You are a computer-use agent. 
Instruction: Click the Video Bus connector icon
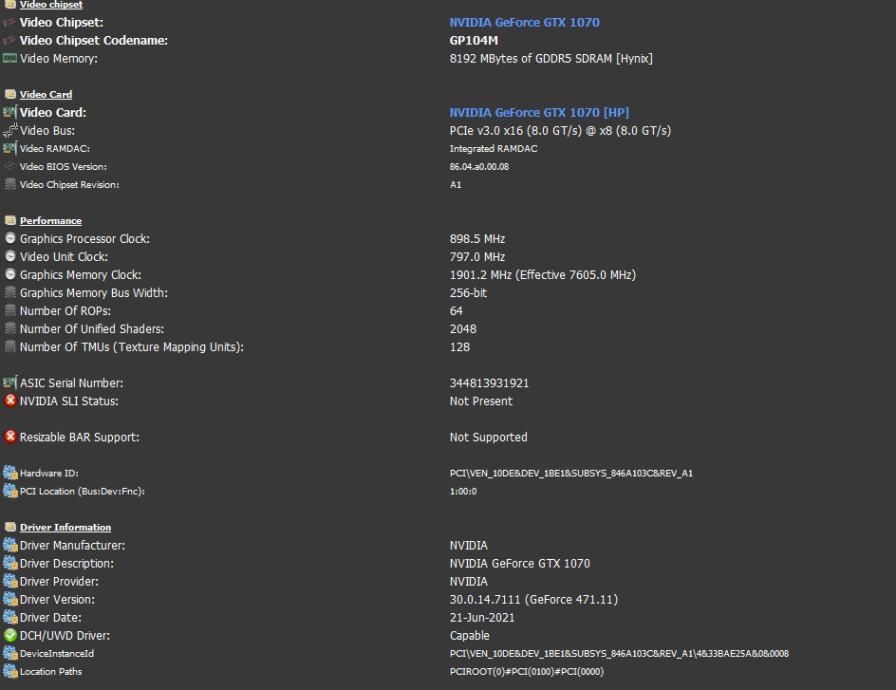pyautogui.click(x=10, y=130)
